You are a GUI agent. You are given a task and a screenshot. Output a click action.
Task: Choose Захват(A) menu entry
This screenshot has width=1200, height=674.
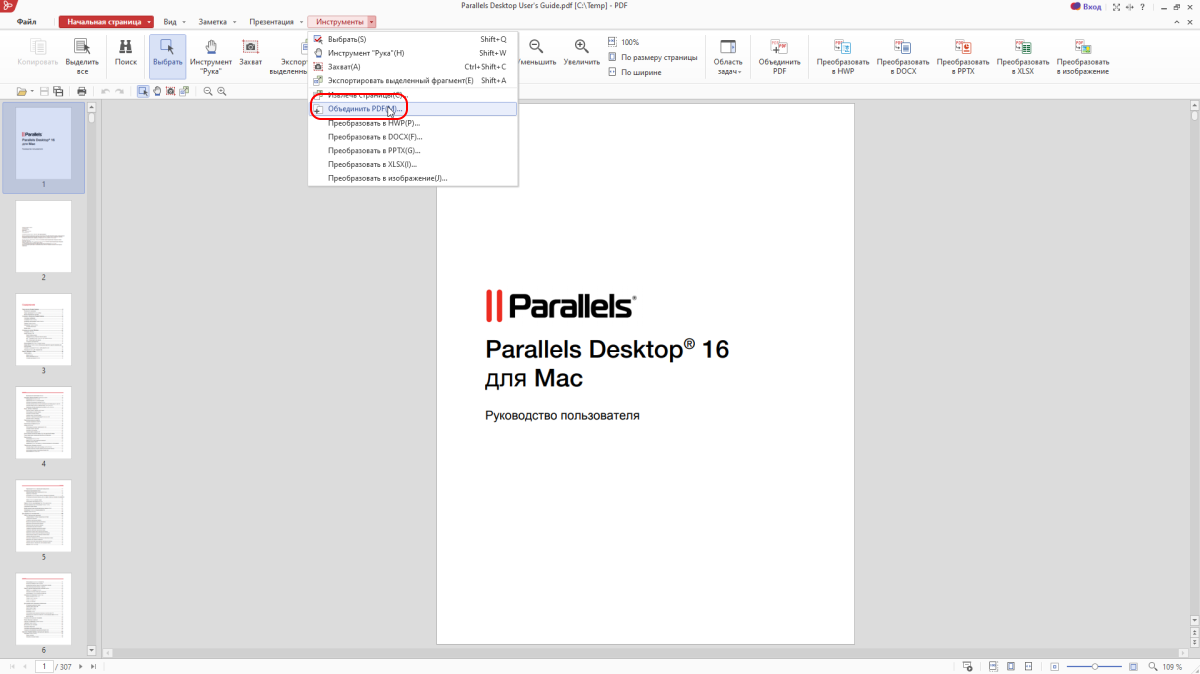[x=413, y=67]
